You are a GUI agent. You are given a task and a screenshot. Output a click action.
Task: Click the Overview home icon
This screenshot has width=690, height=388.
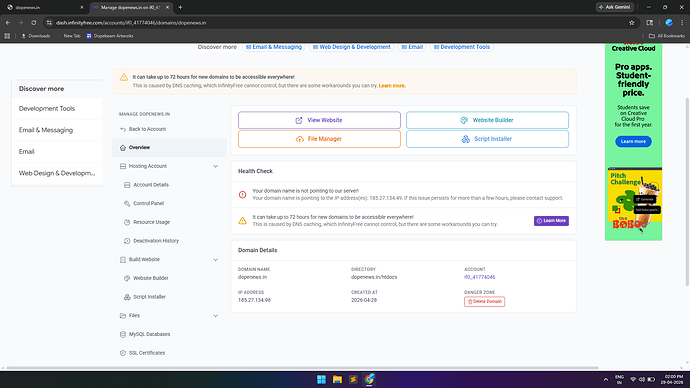click(x=123, y=147)
